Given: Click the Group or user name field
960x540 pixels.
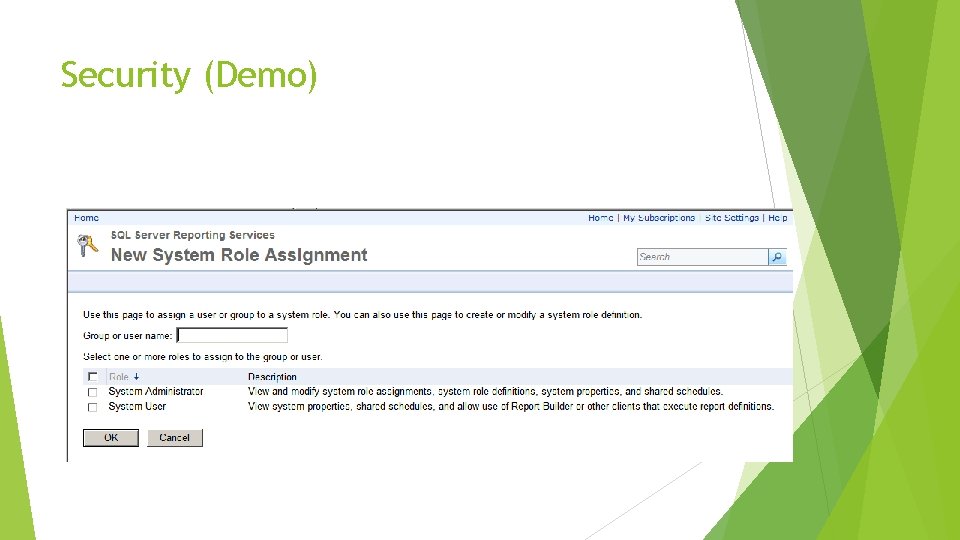Looking at the screenshot, I should coord(232,335).
